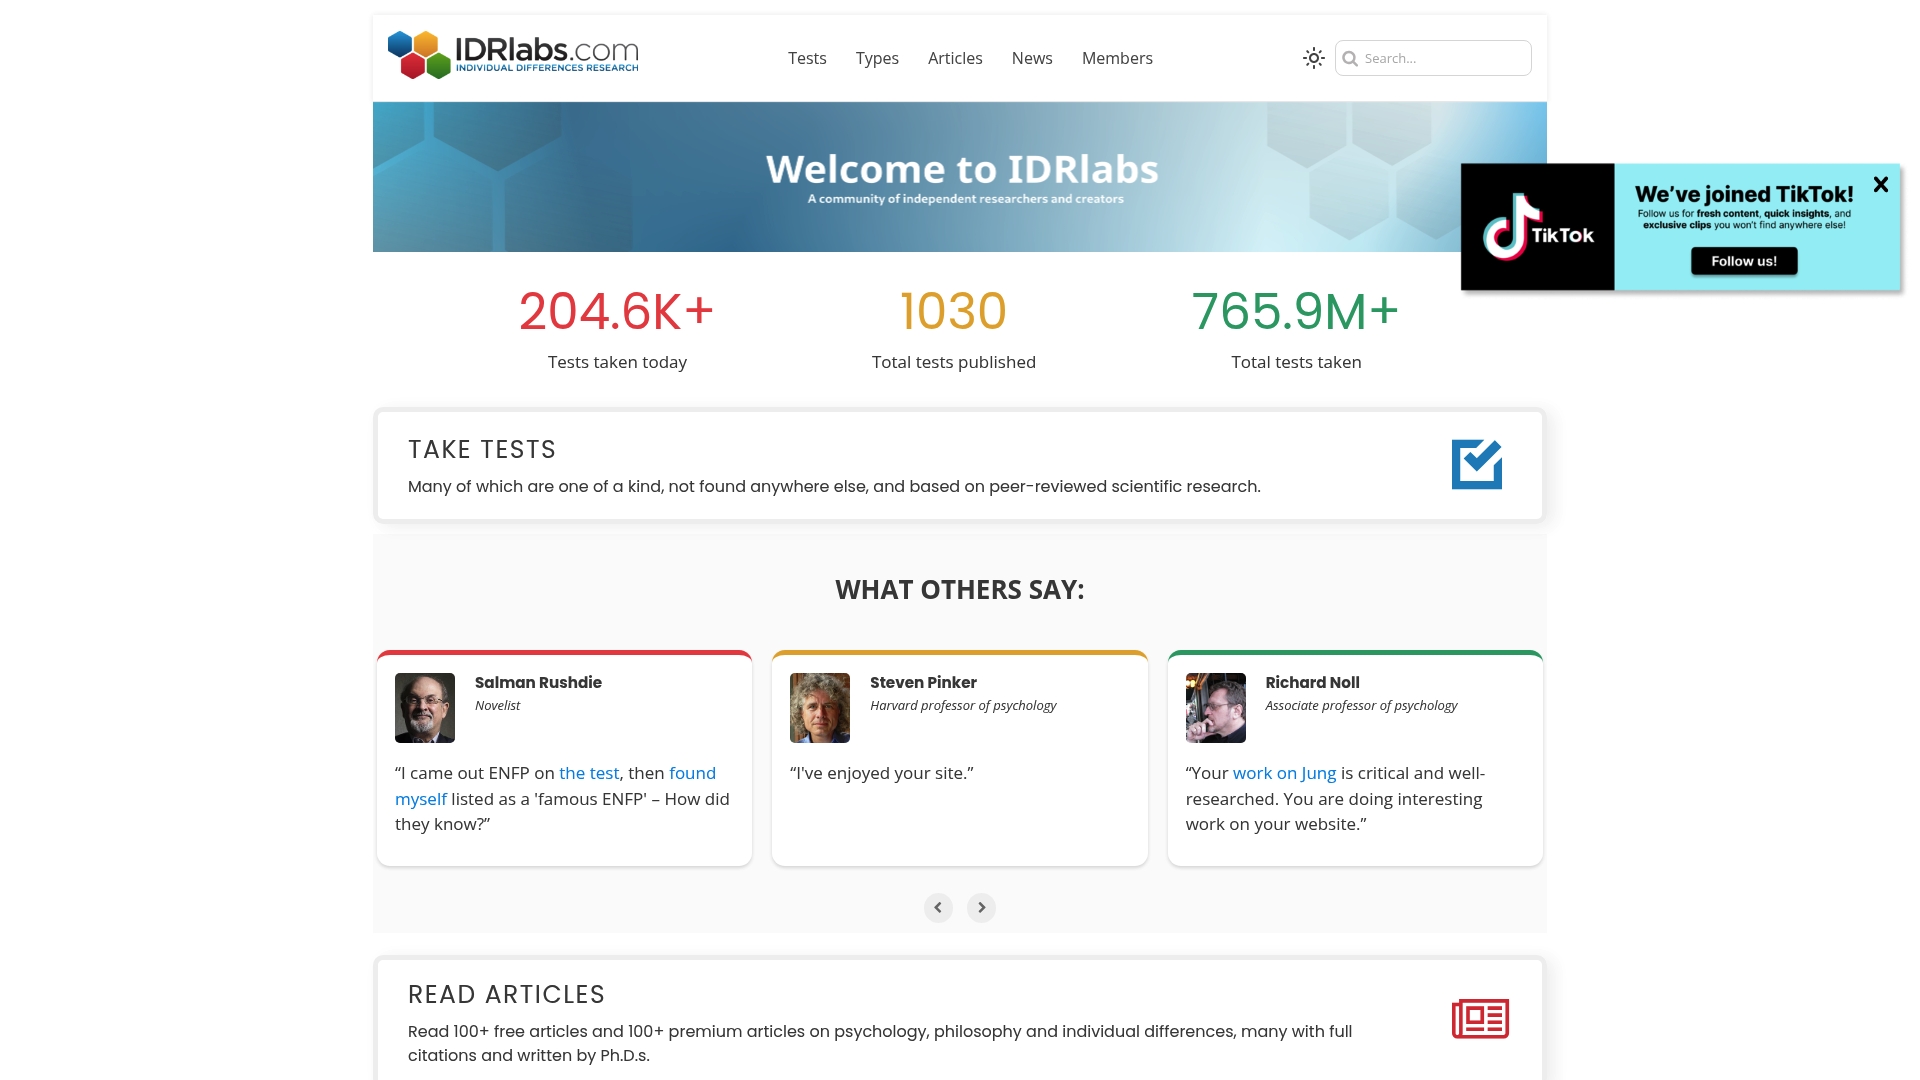Click the 204.6K+ tests taken counter
The width and height of the screenshot is (1920, 1080).
click(617, 311)
